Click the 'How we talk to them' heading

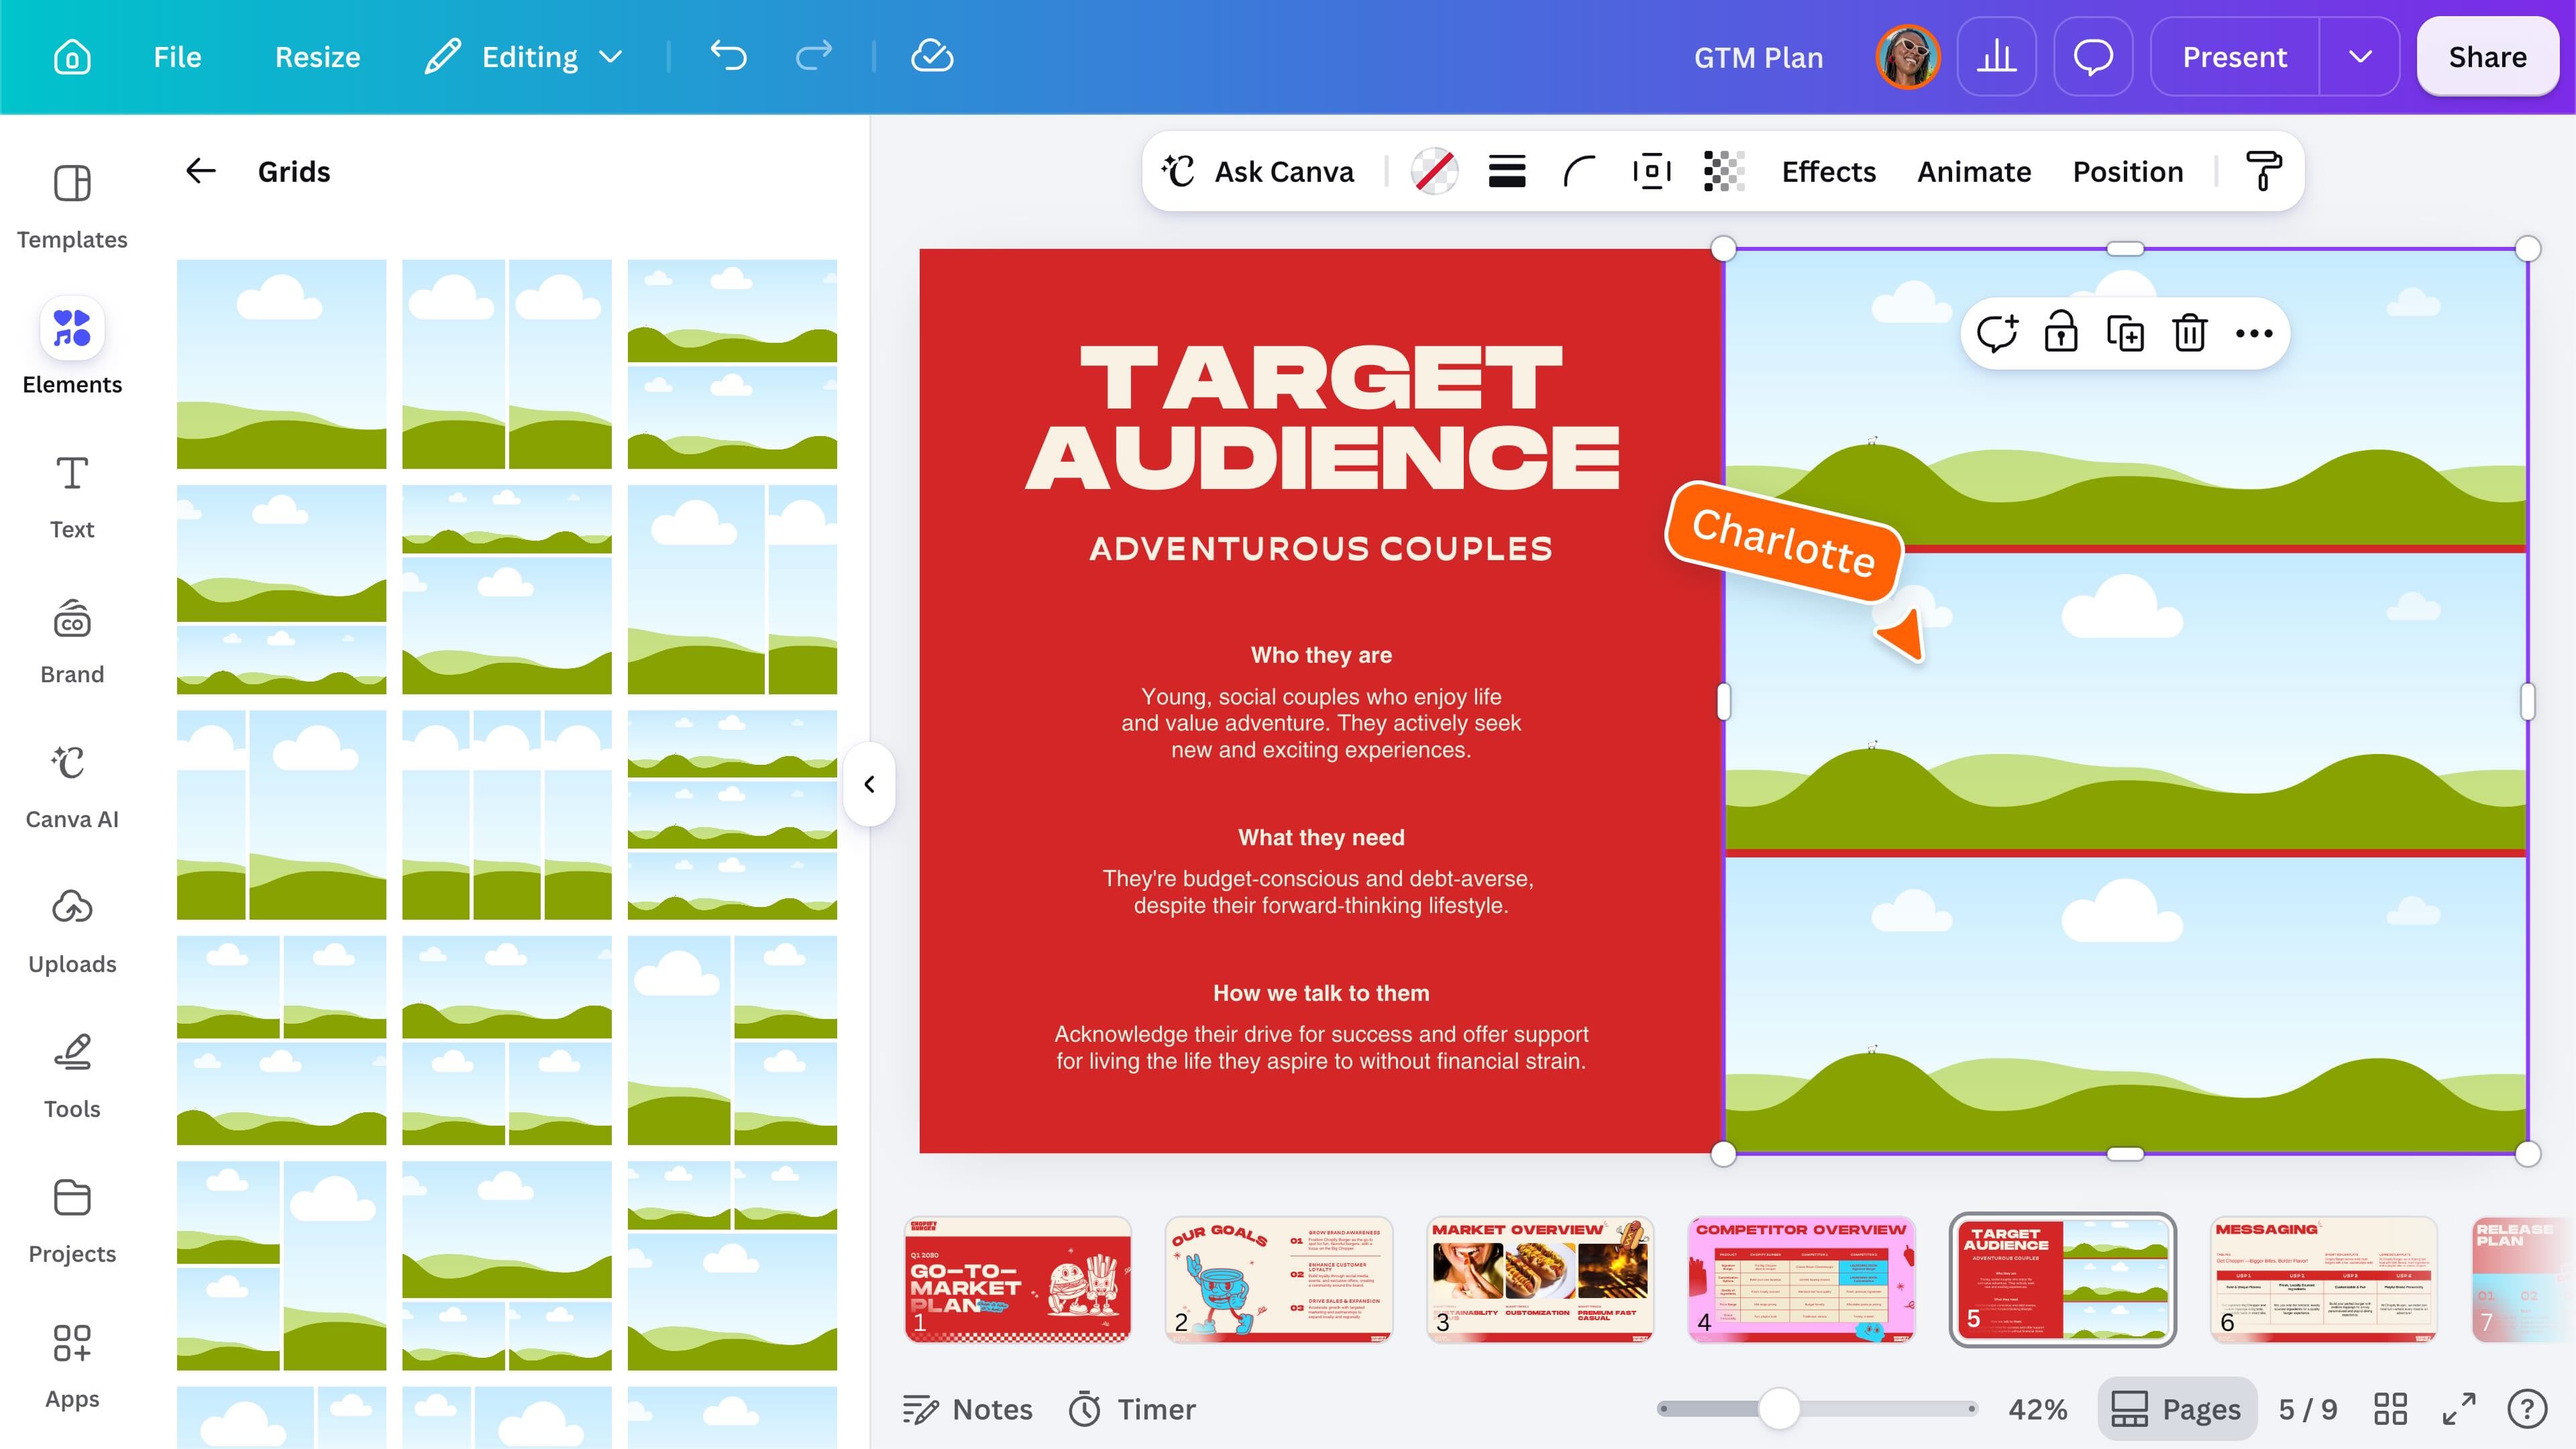pyautogui.click(x=1321, y=993)
